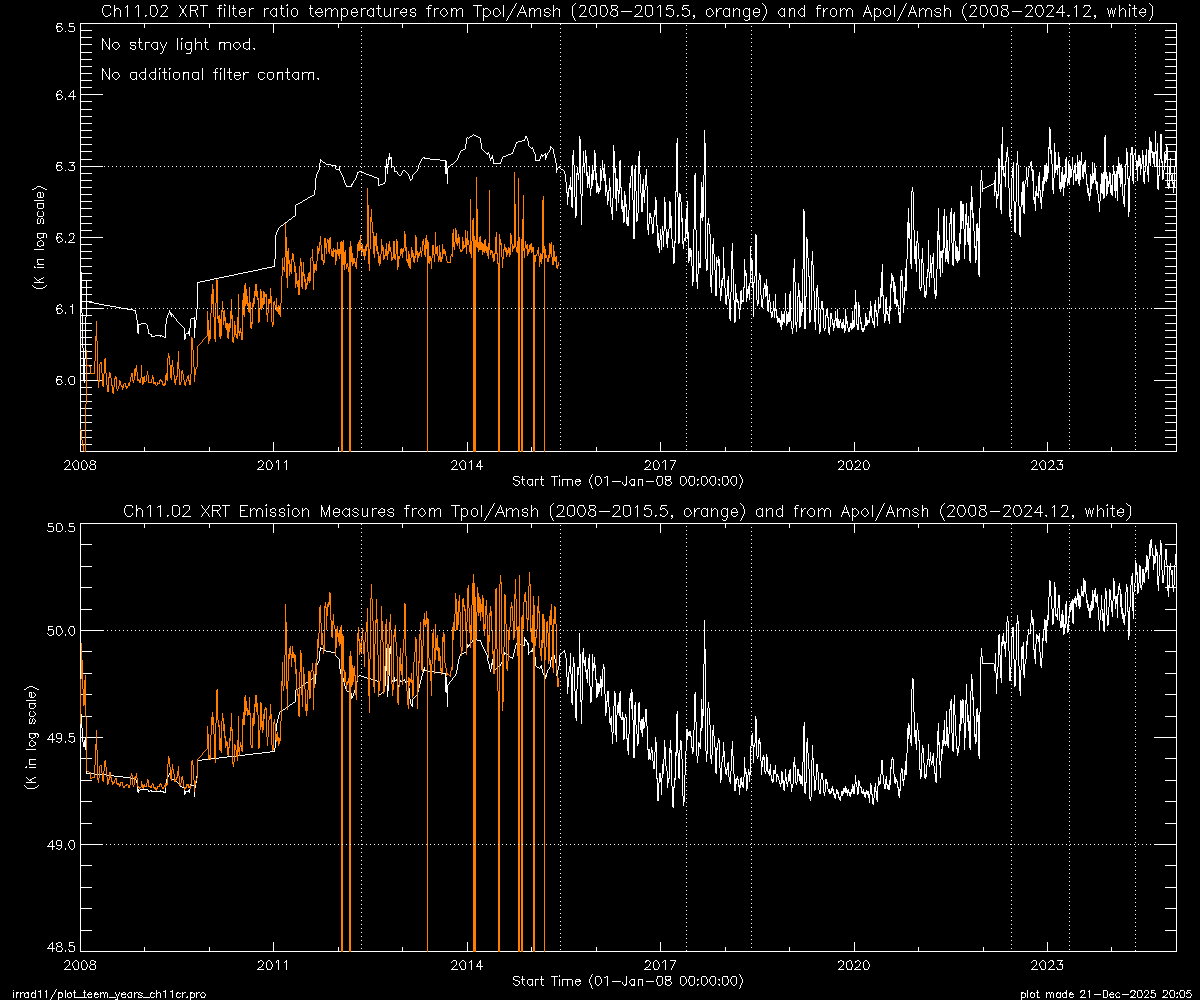Click the 6.0 tick label on the temperature axis
This screenshot has height=1000, width=1200.
pyautogui.click(x=66, y=381)
